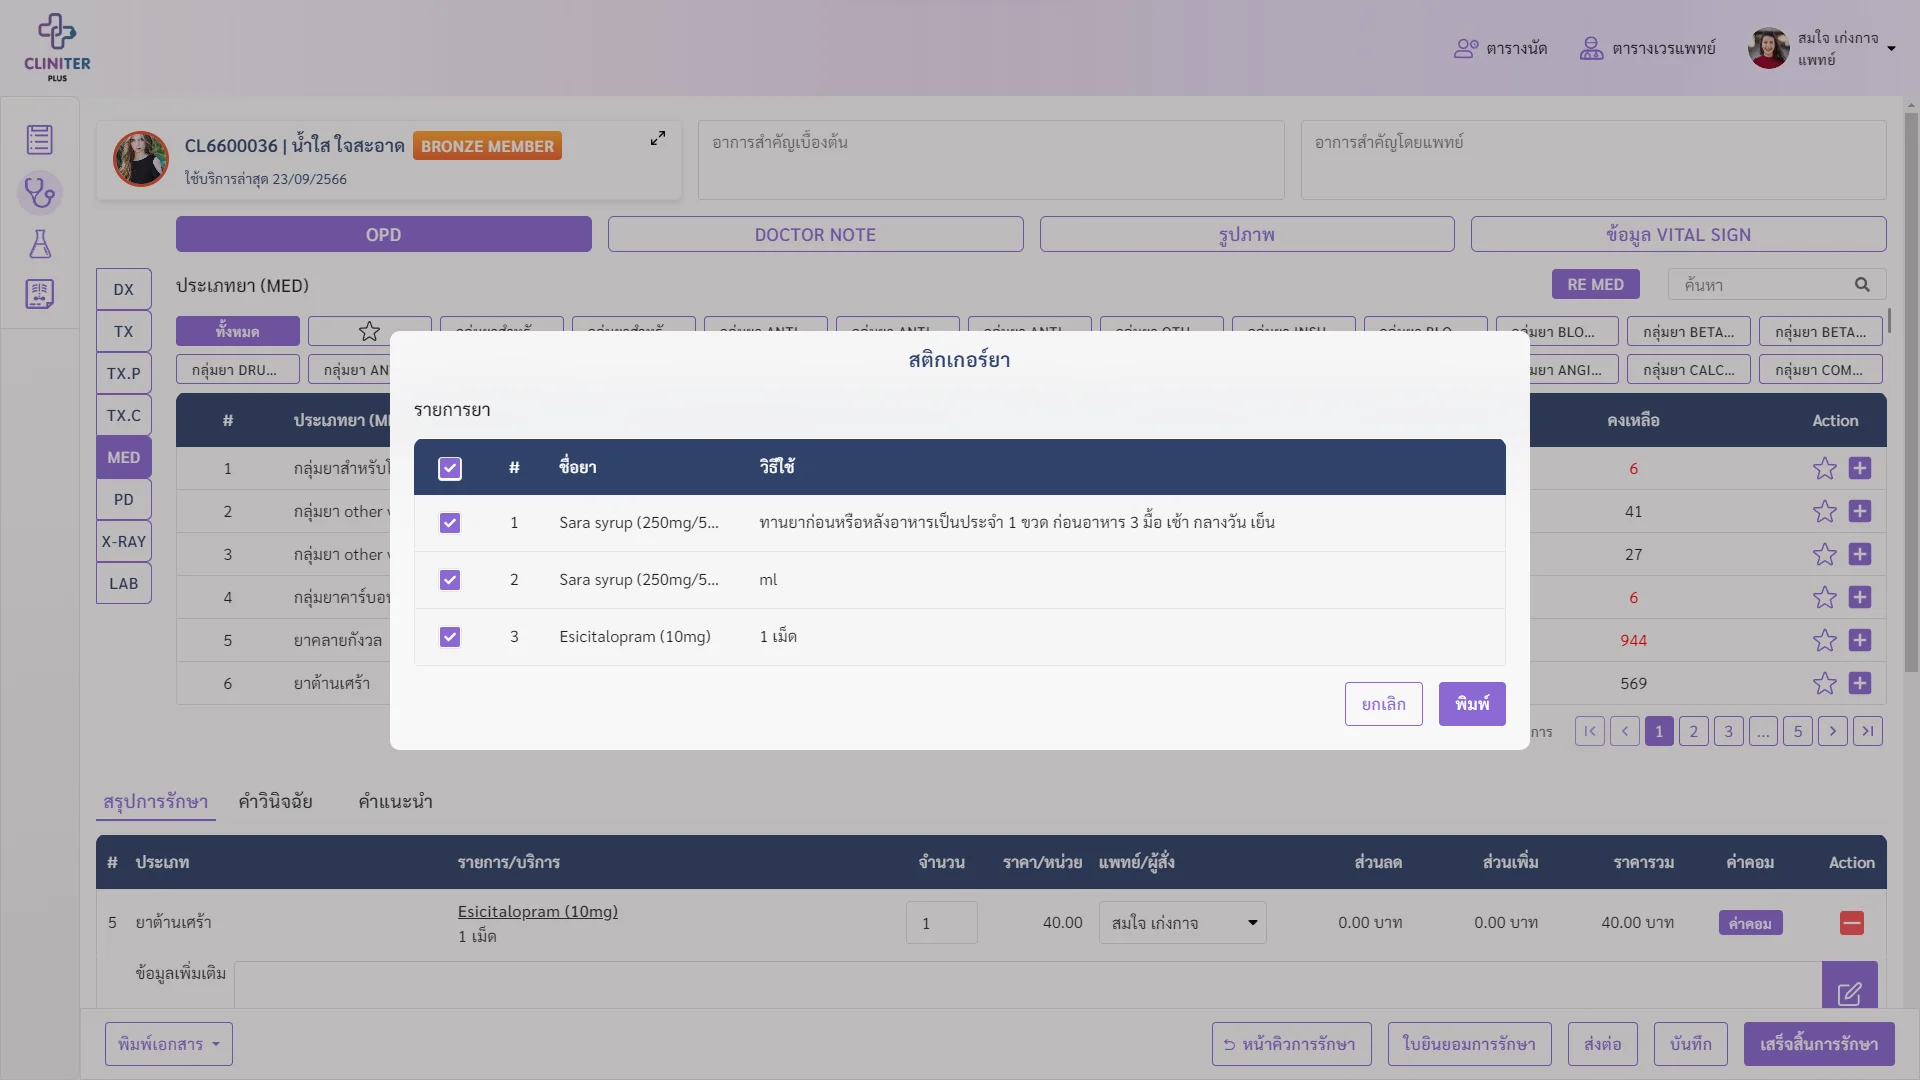Remove Esicitalopram item with red minus
This screenshot has width=1920, height=1080.
pyautogui.click(x=1852, y=923)
